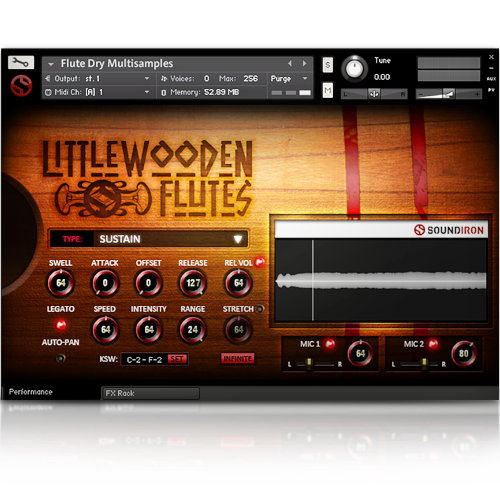Toggle the Auto-Pan button
Image resolution: width=500 pixels, height=500 pixels.
(61, 358)
